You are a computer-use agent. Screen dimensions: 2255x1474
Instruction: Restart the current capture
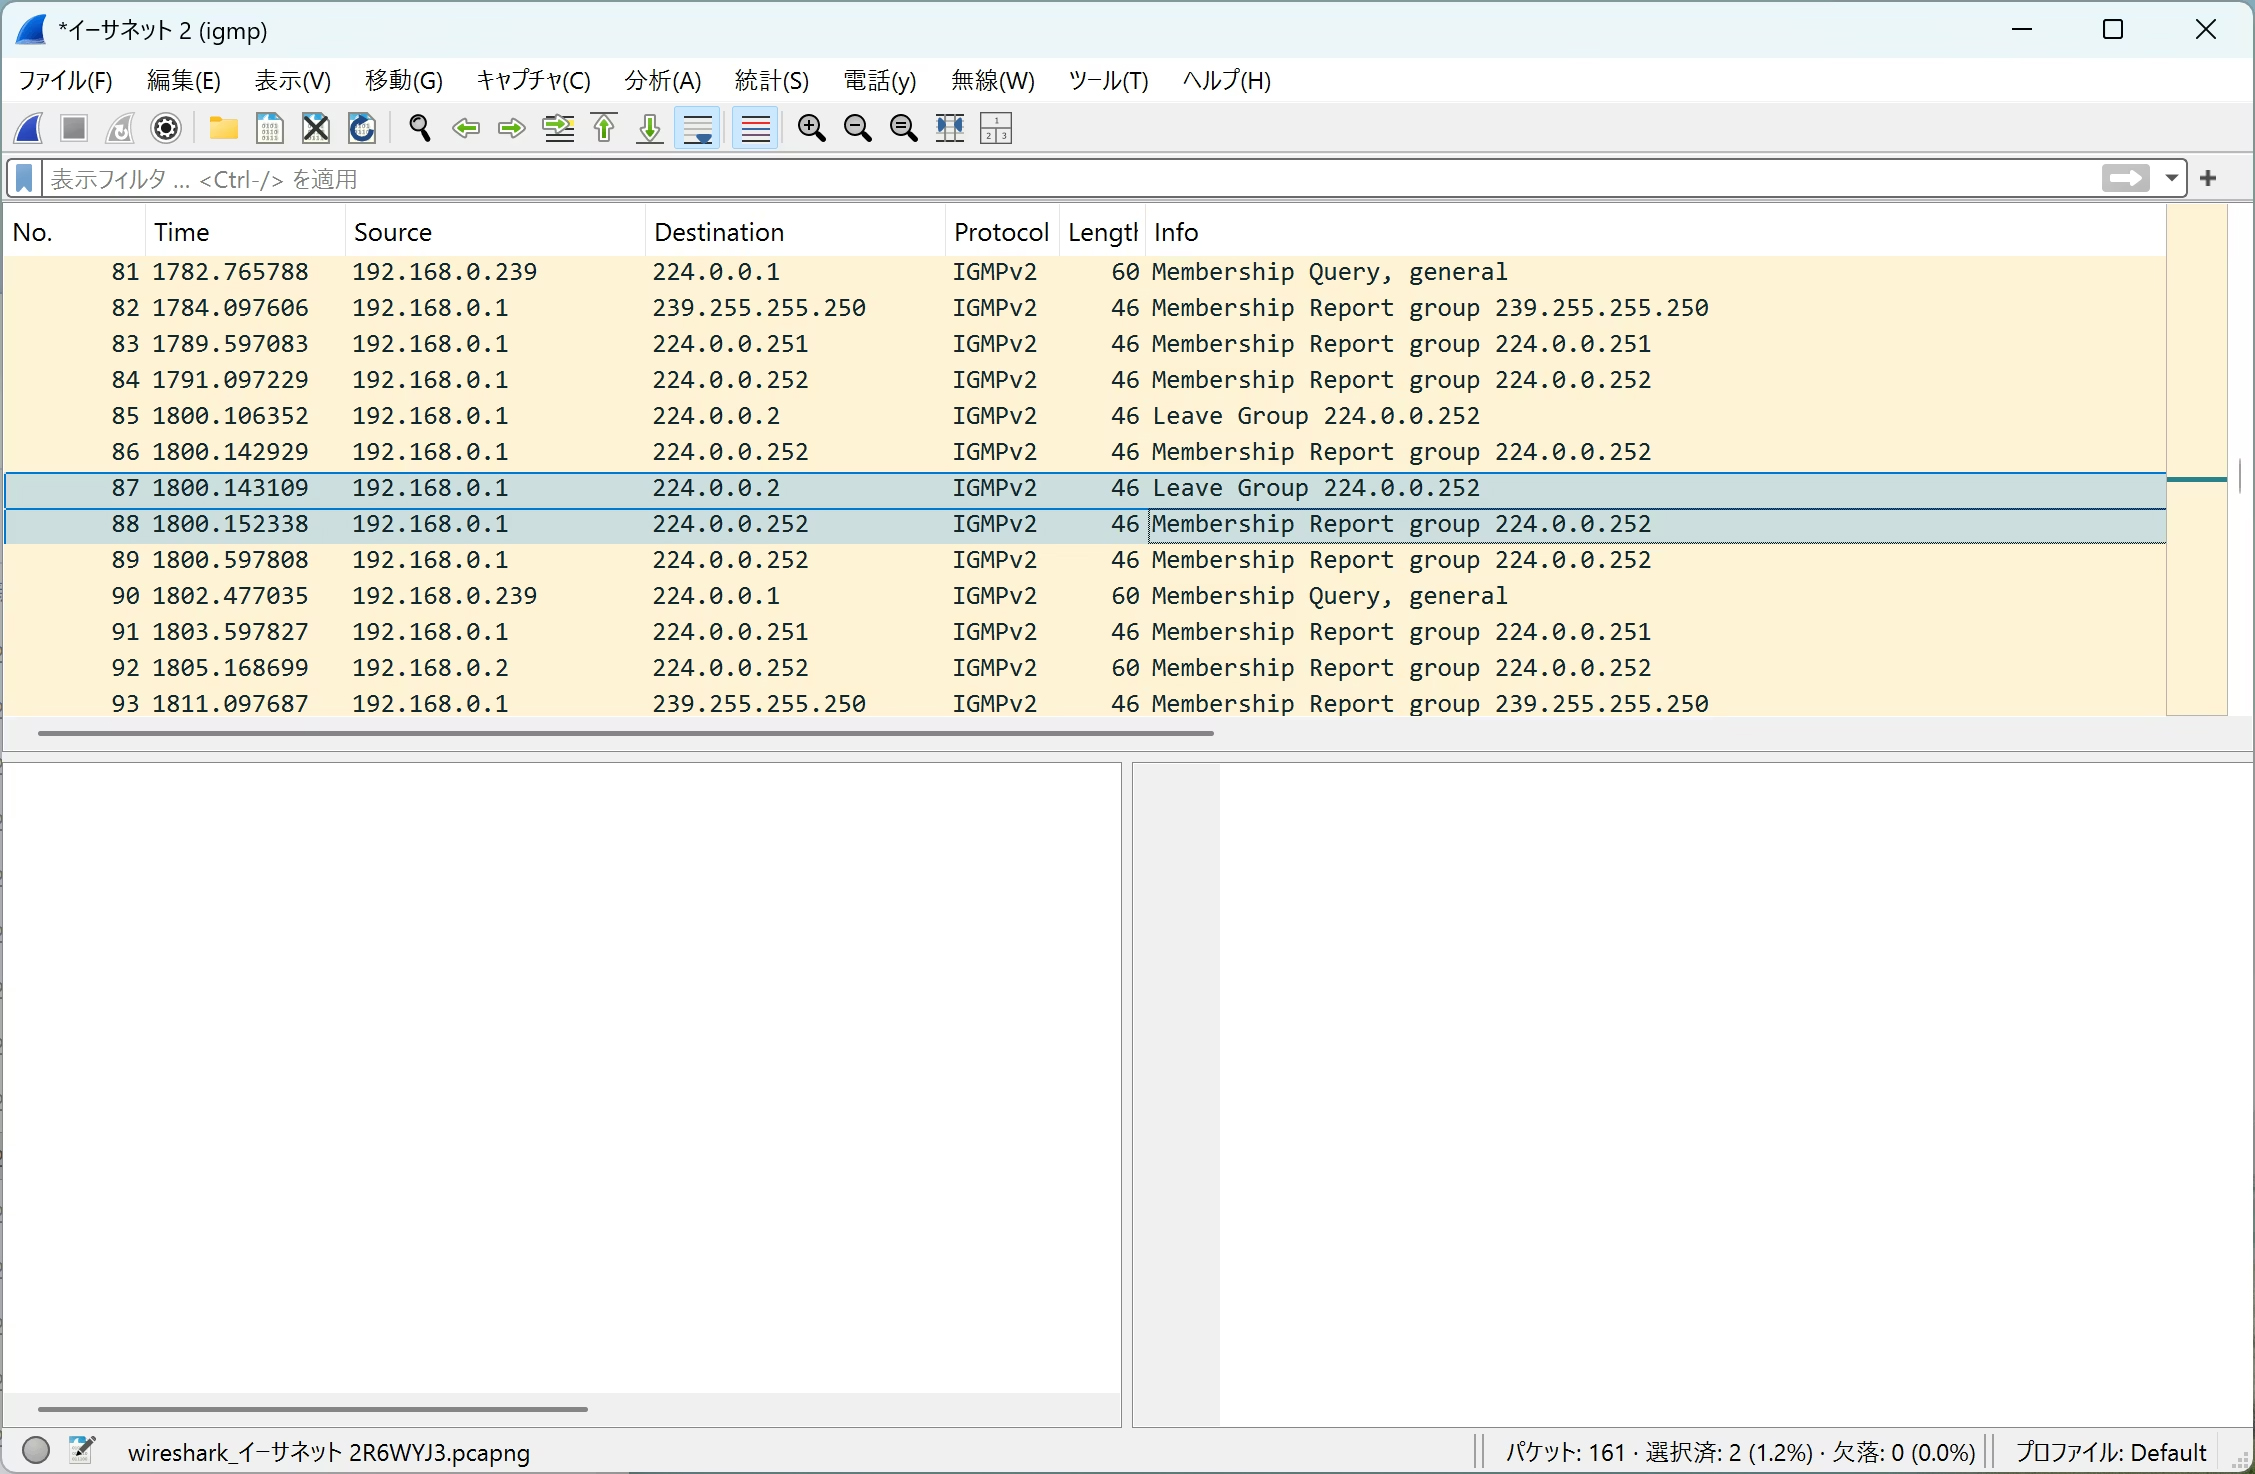(119, 128)
